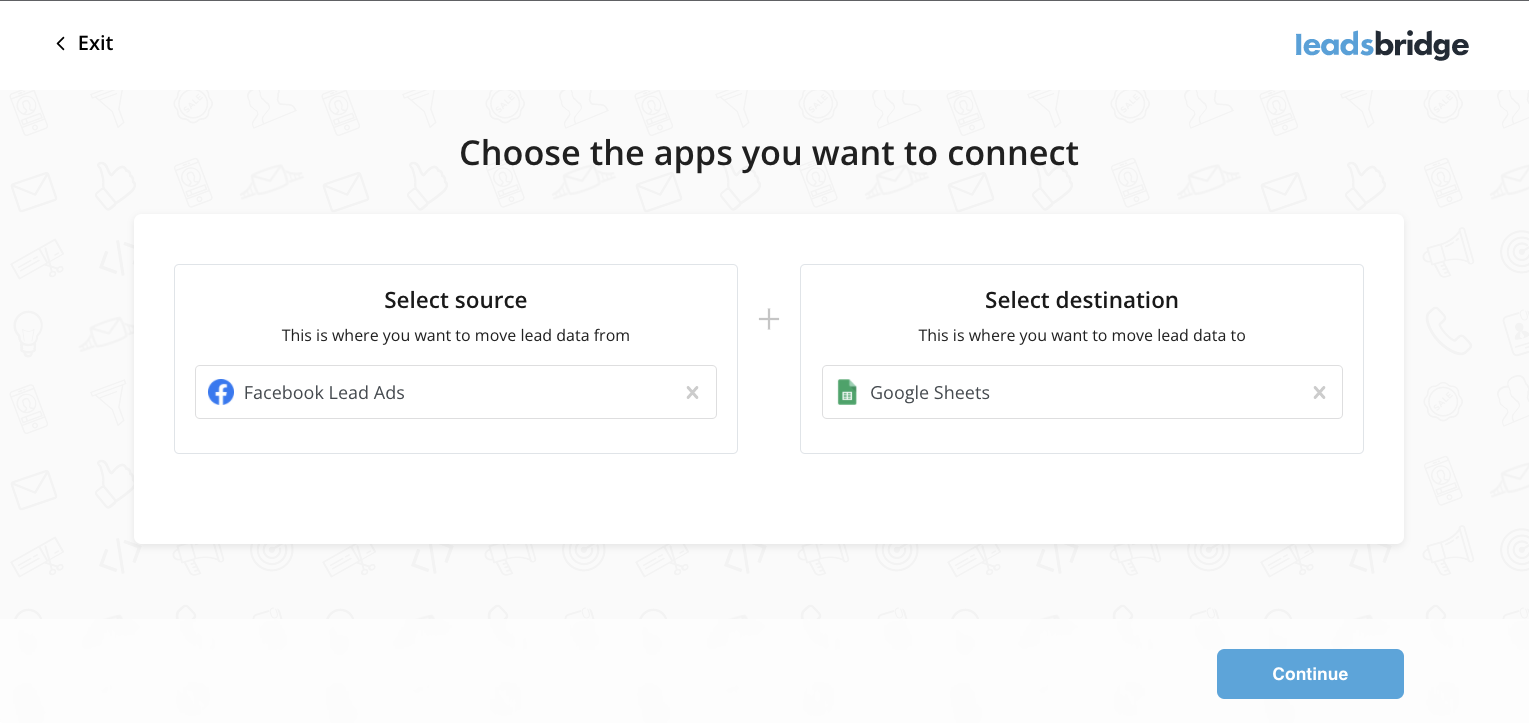The height and width of the screenshot is (723, 1529).
Task: Click the 'Select source' heading
Action: pyautogui.click(x=455, y=300)
